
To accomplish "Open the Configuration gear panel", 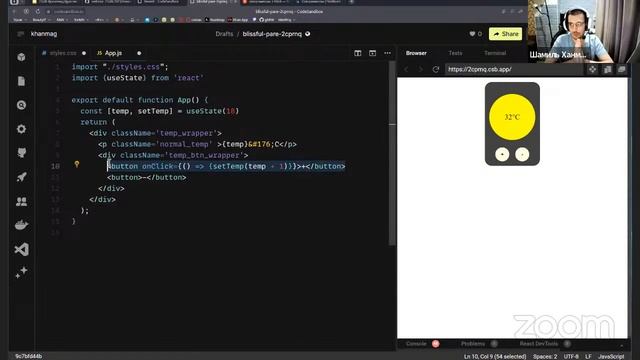I will pyautogui.click(x=22, y=129).
